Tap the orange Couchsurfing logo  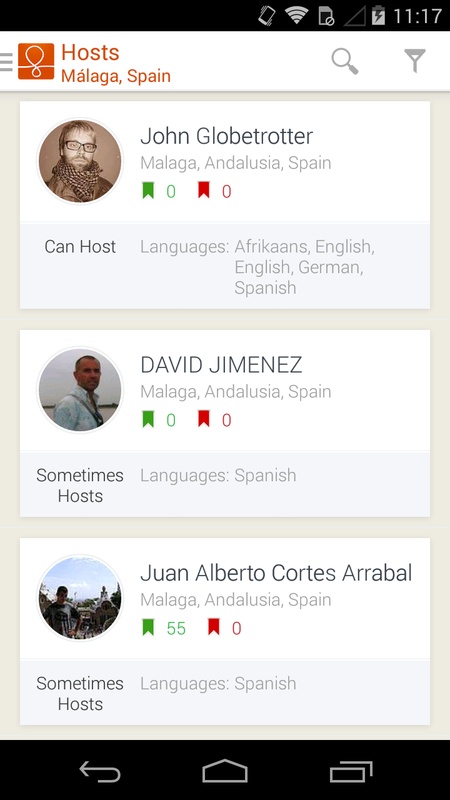(36, 61)
